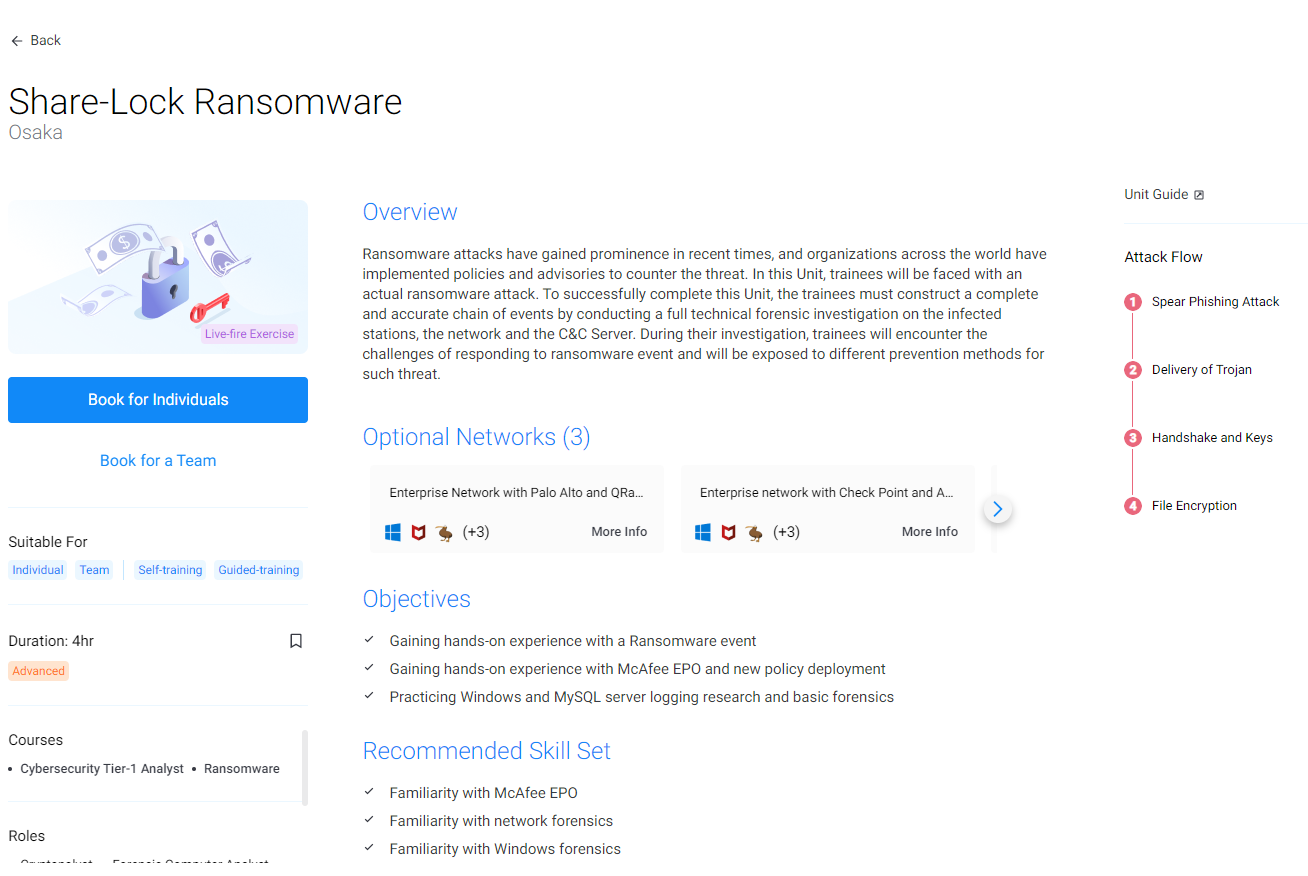Click the McAfee shield icon in the Check Point network card
This screenshot has width=1308, height=876.
coord(729,532)
